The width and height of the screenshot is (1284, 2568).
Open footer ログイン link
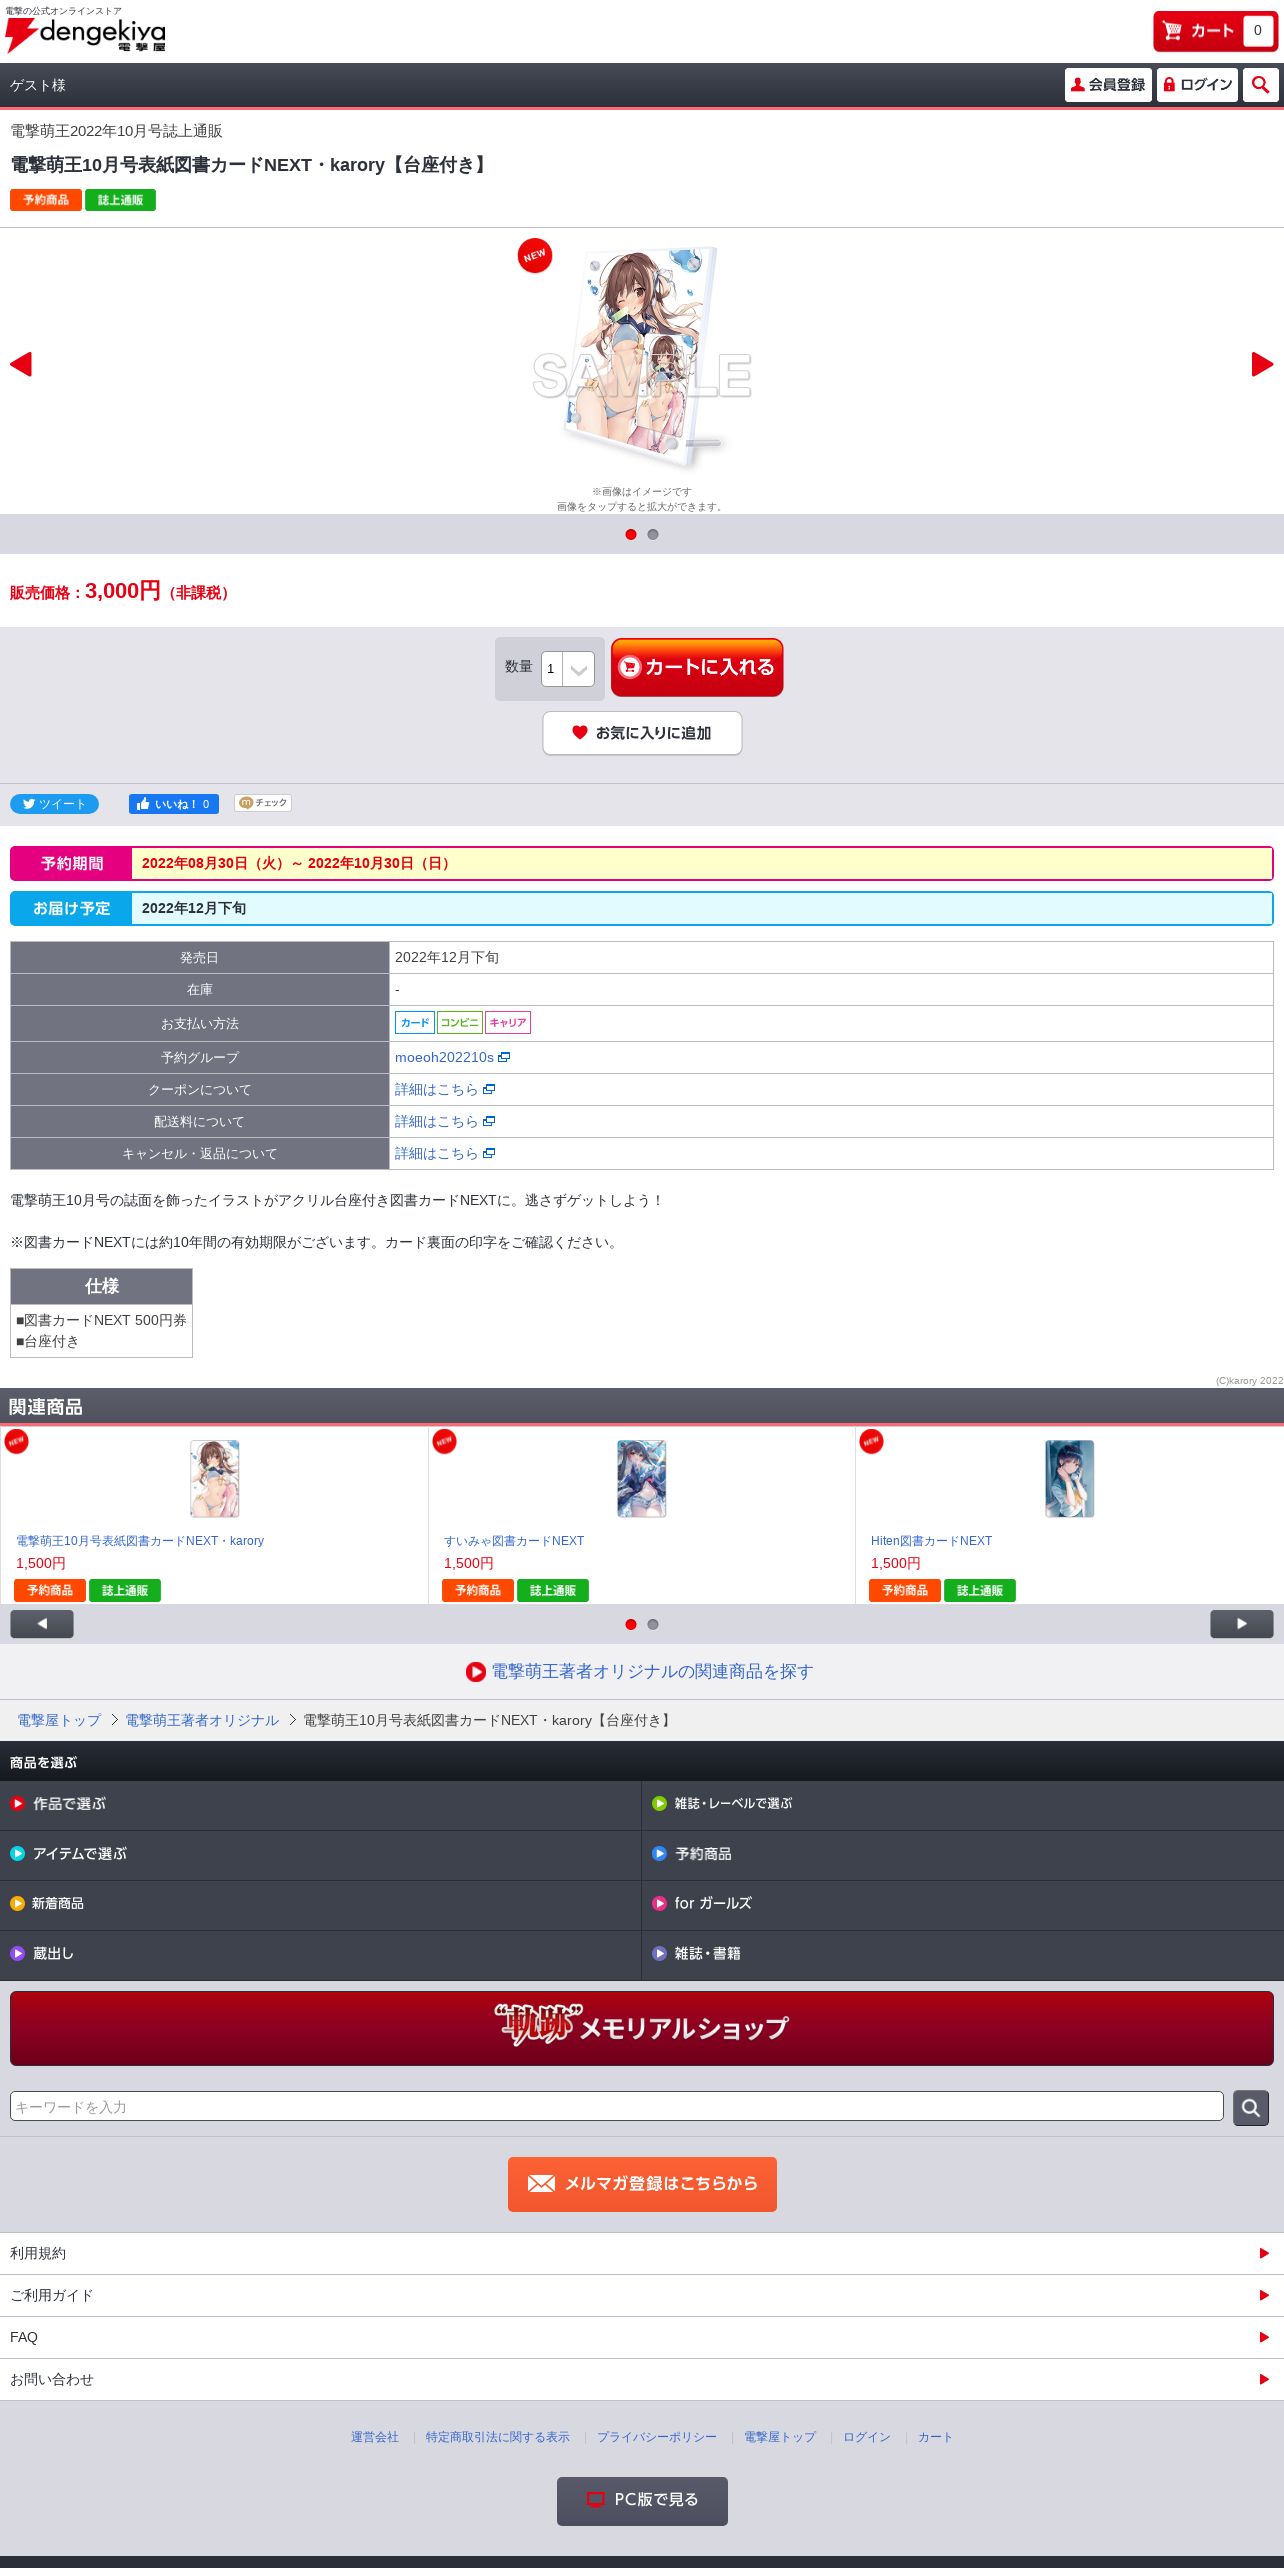pos(867,2437)
